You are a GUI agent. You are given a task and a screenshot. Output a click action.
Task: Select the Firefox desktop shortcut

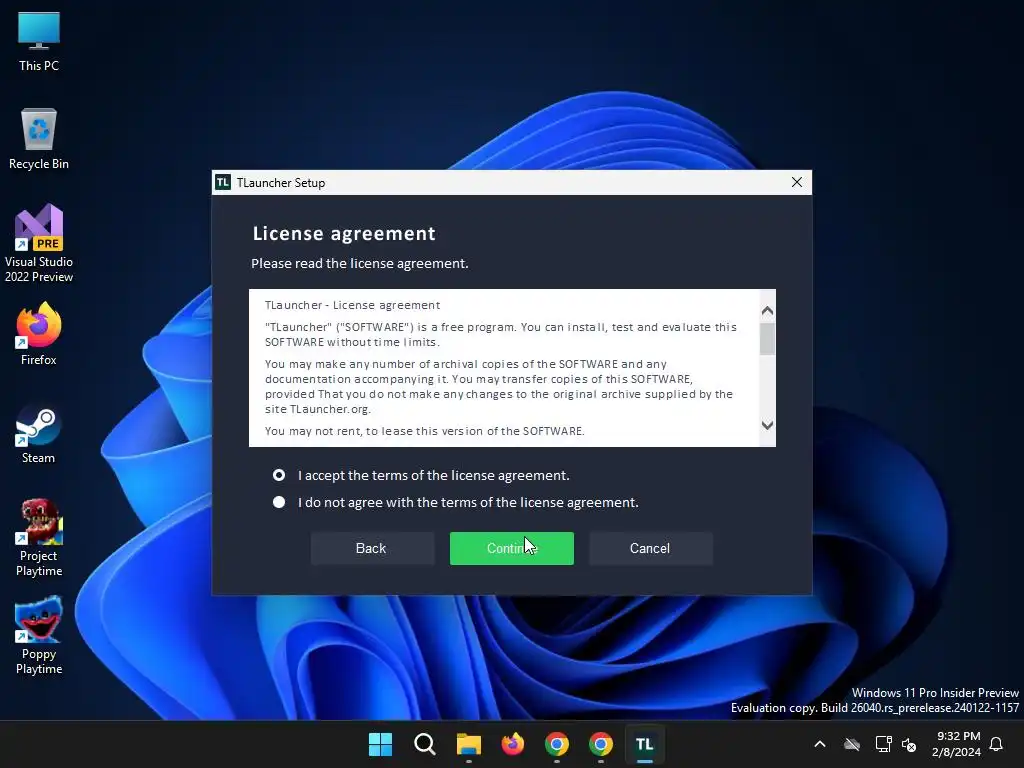(x=39, y=333)
